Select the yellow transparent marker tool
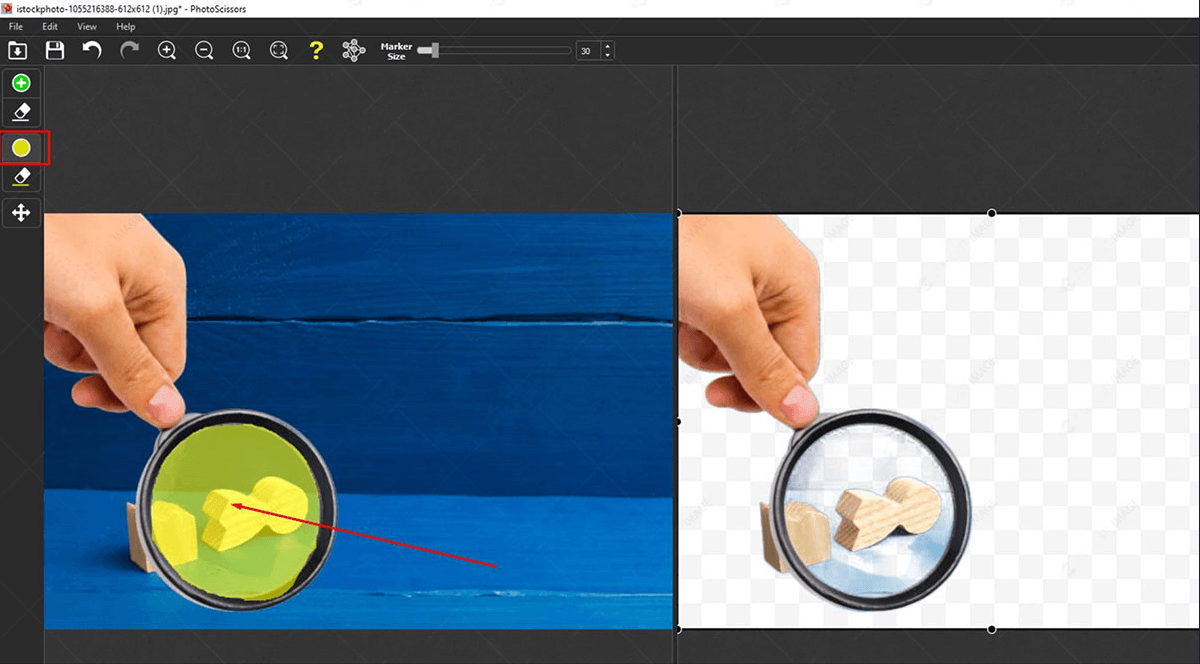 (x=21, y=148)
